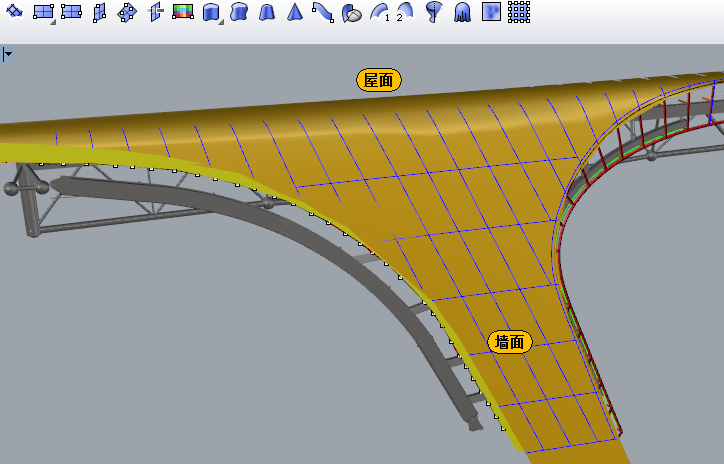Click the heightfield from image icon
724x464 pixels.
click(491, 13)
